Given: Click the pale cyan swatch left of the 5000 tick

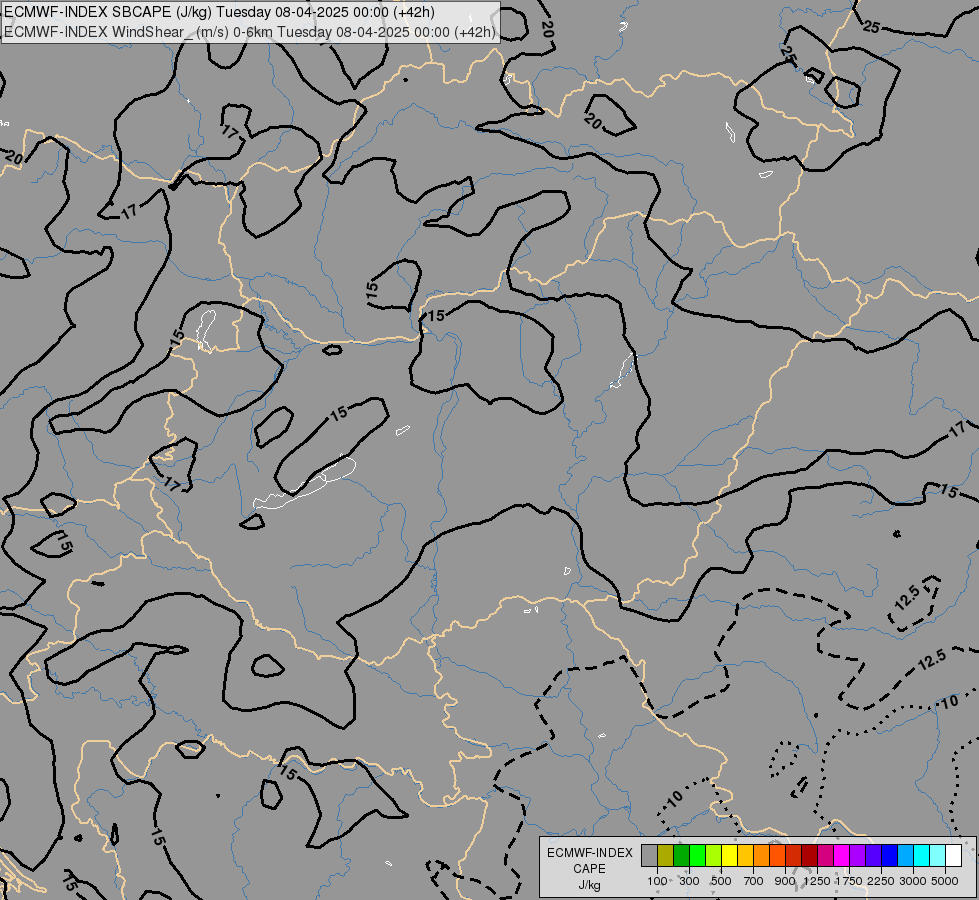Looking at the screenshot, I should coord(937,855).
